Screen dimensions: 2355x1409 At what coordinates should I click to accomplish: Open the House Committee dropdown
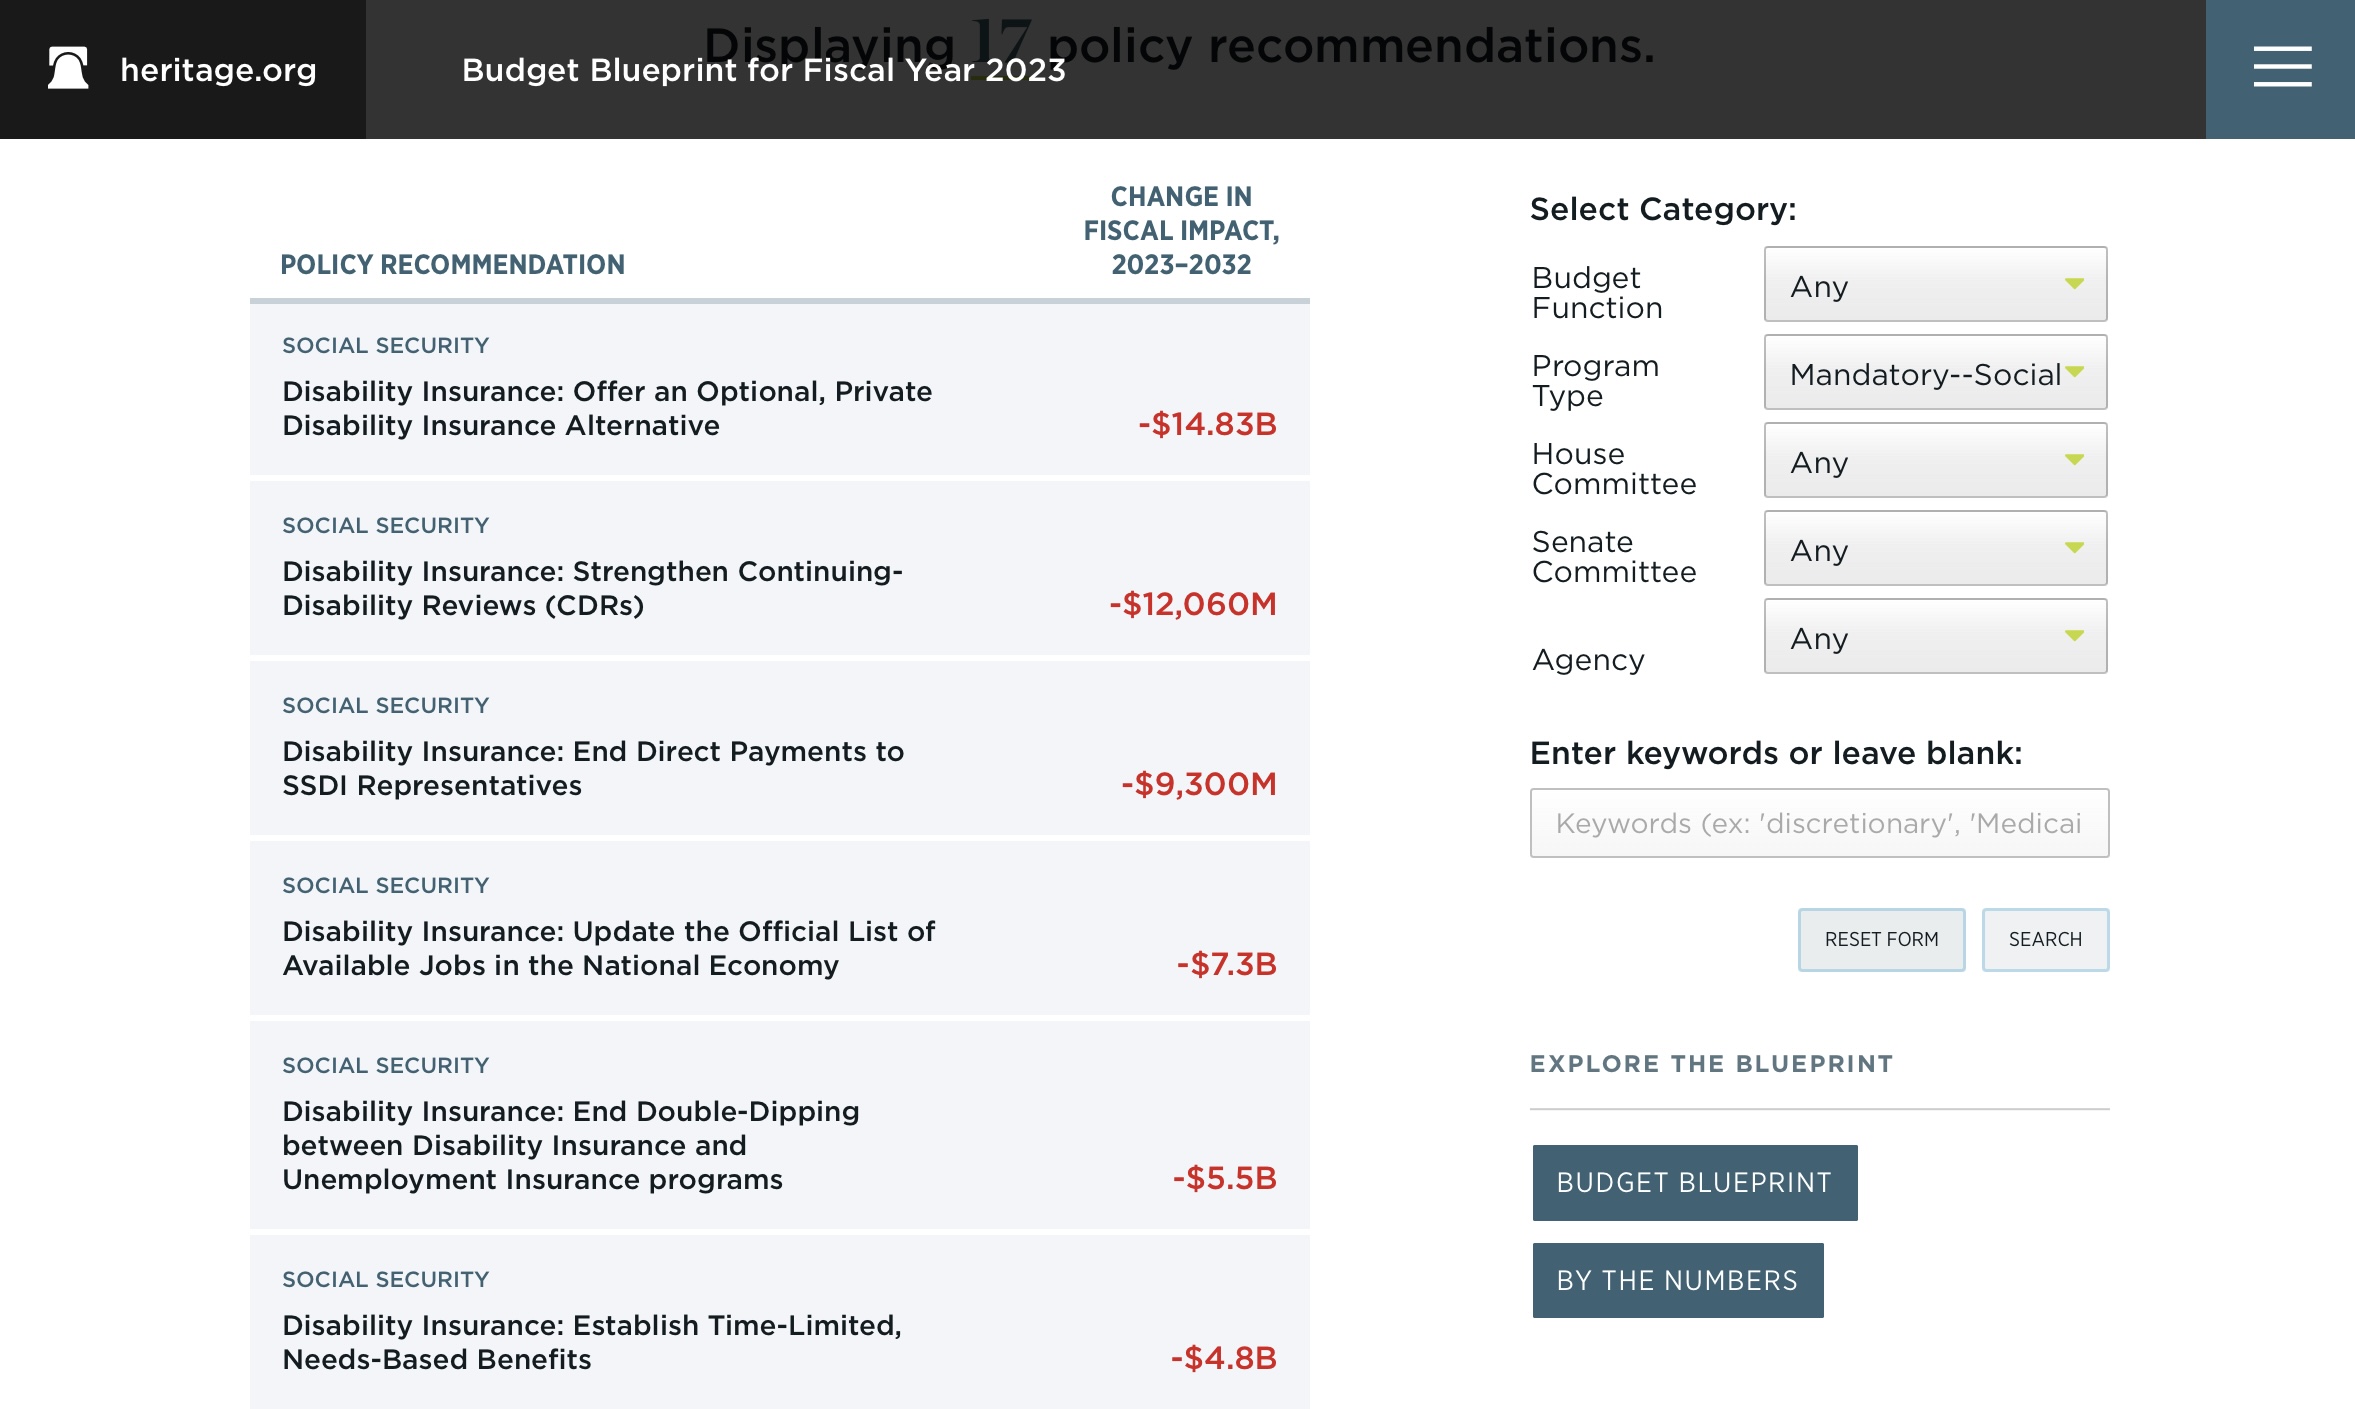(x=1934, y=461)
